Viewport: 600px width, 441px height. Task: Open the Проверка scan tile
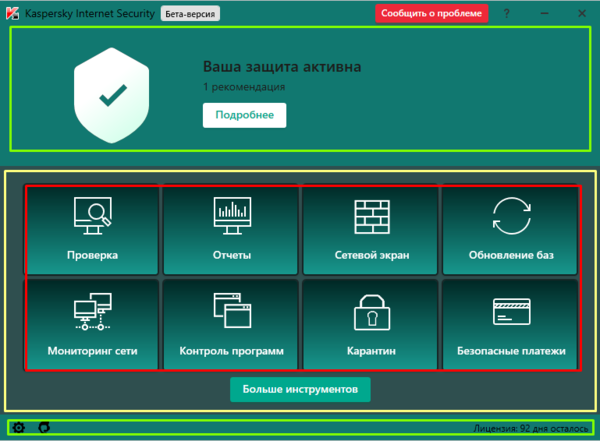[x=92, y=230]
